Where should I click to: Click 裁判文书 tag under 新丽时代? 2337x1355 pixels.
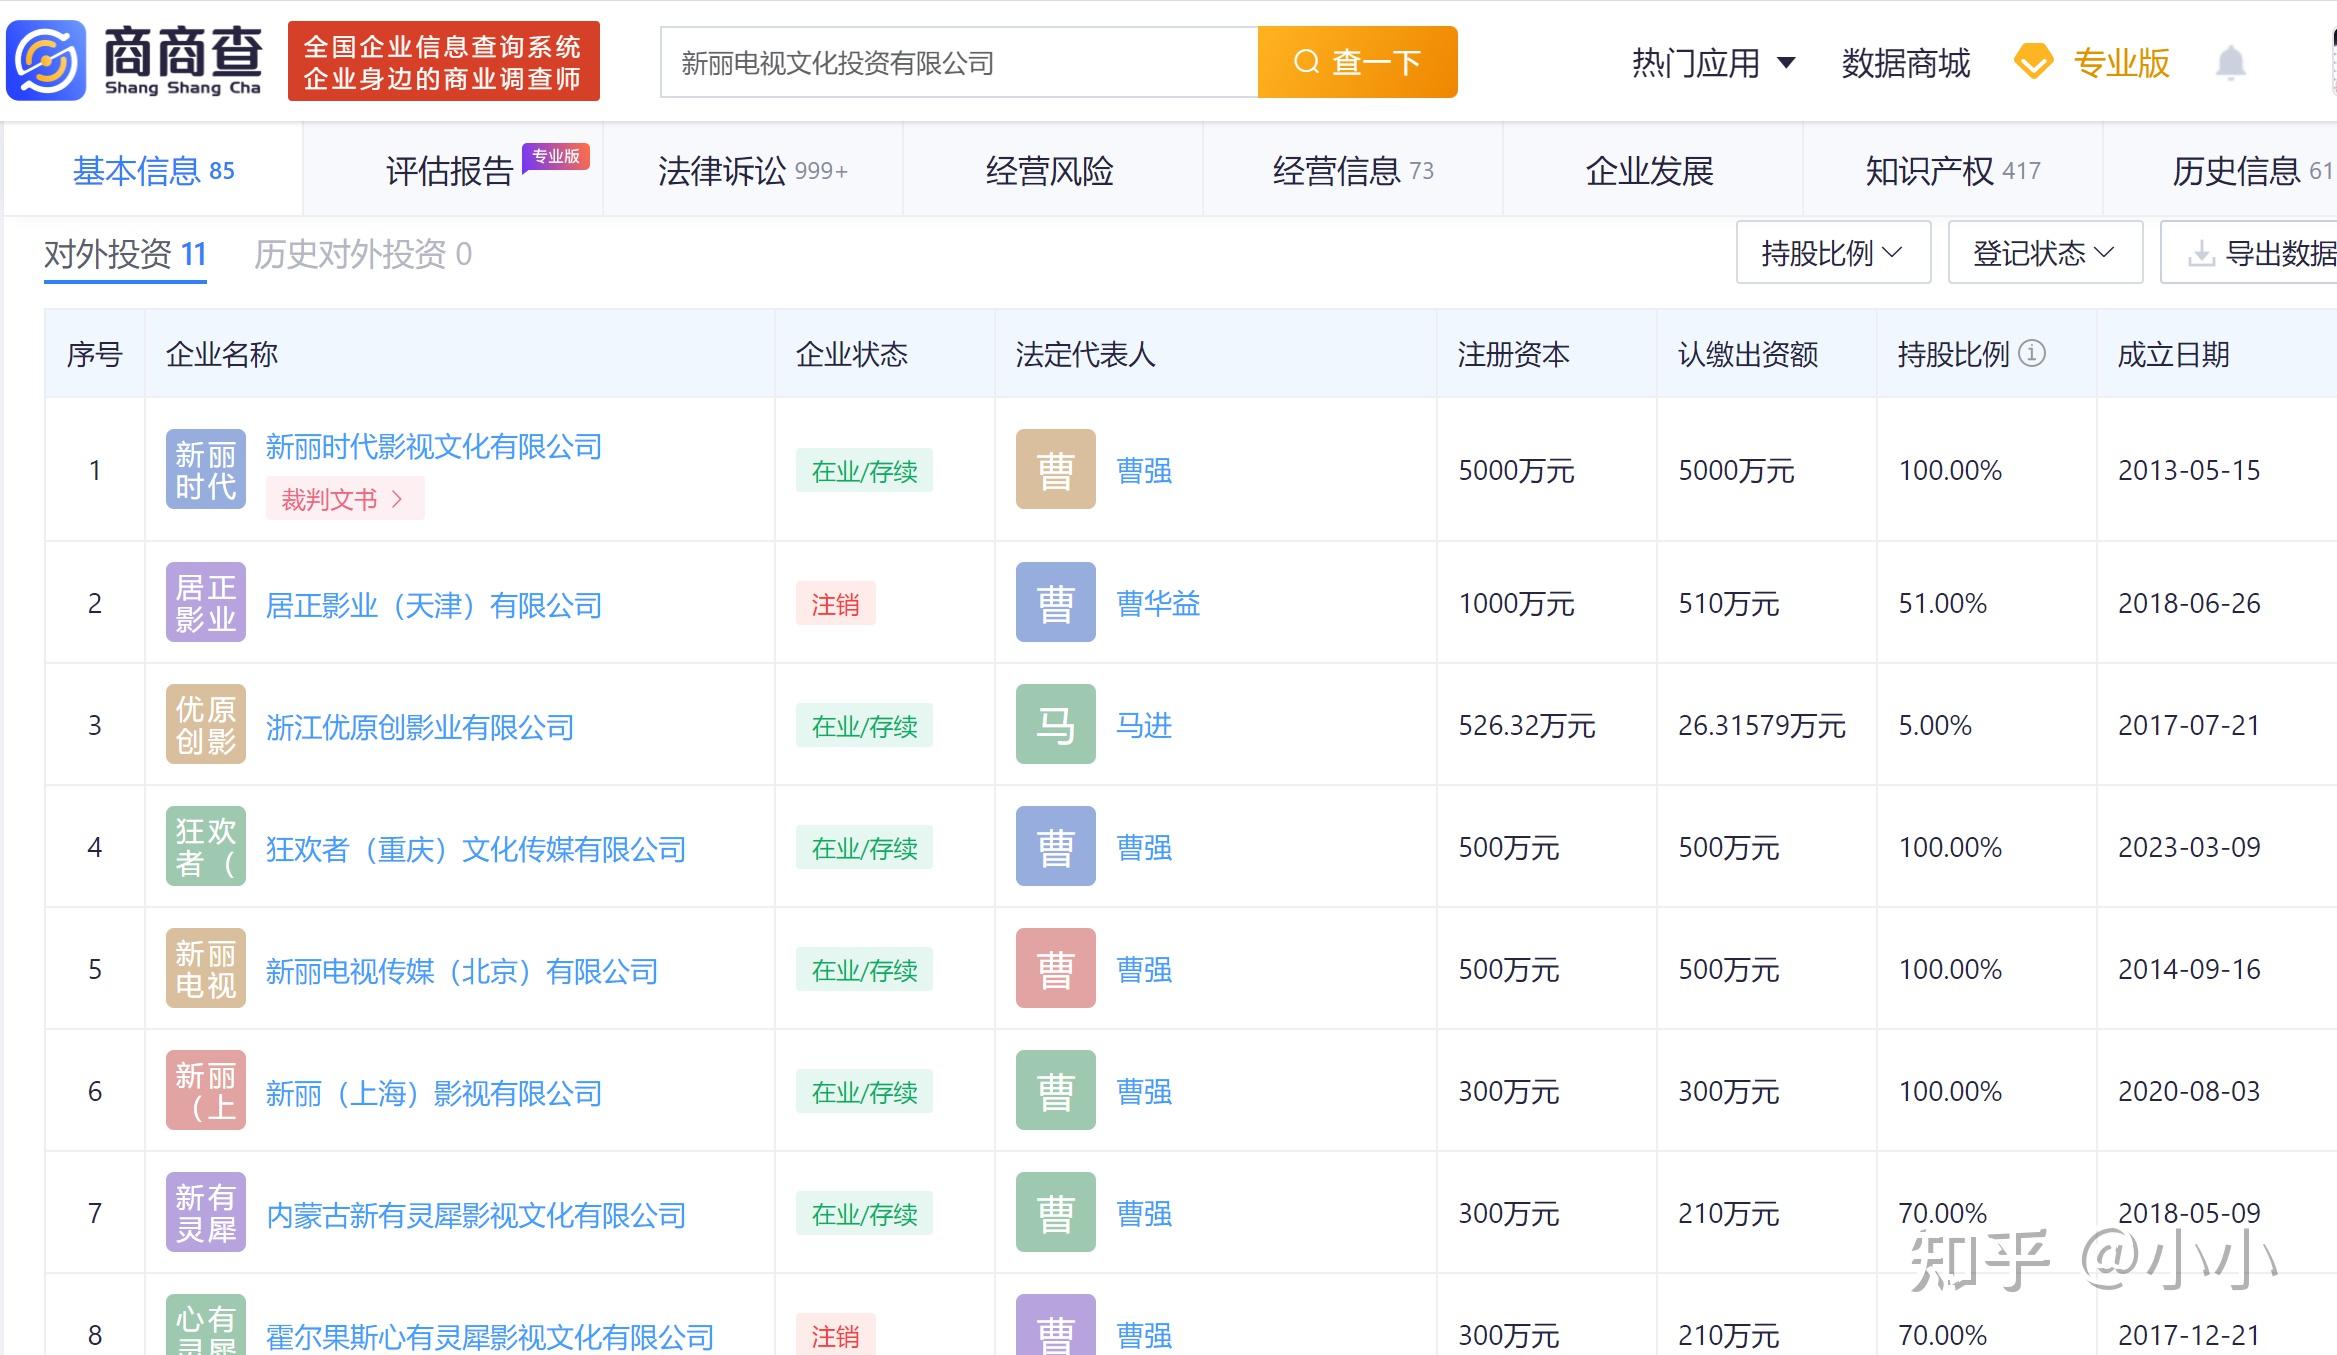344,499
